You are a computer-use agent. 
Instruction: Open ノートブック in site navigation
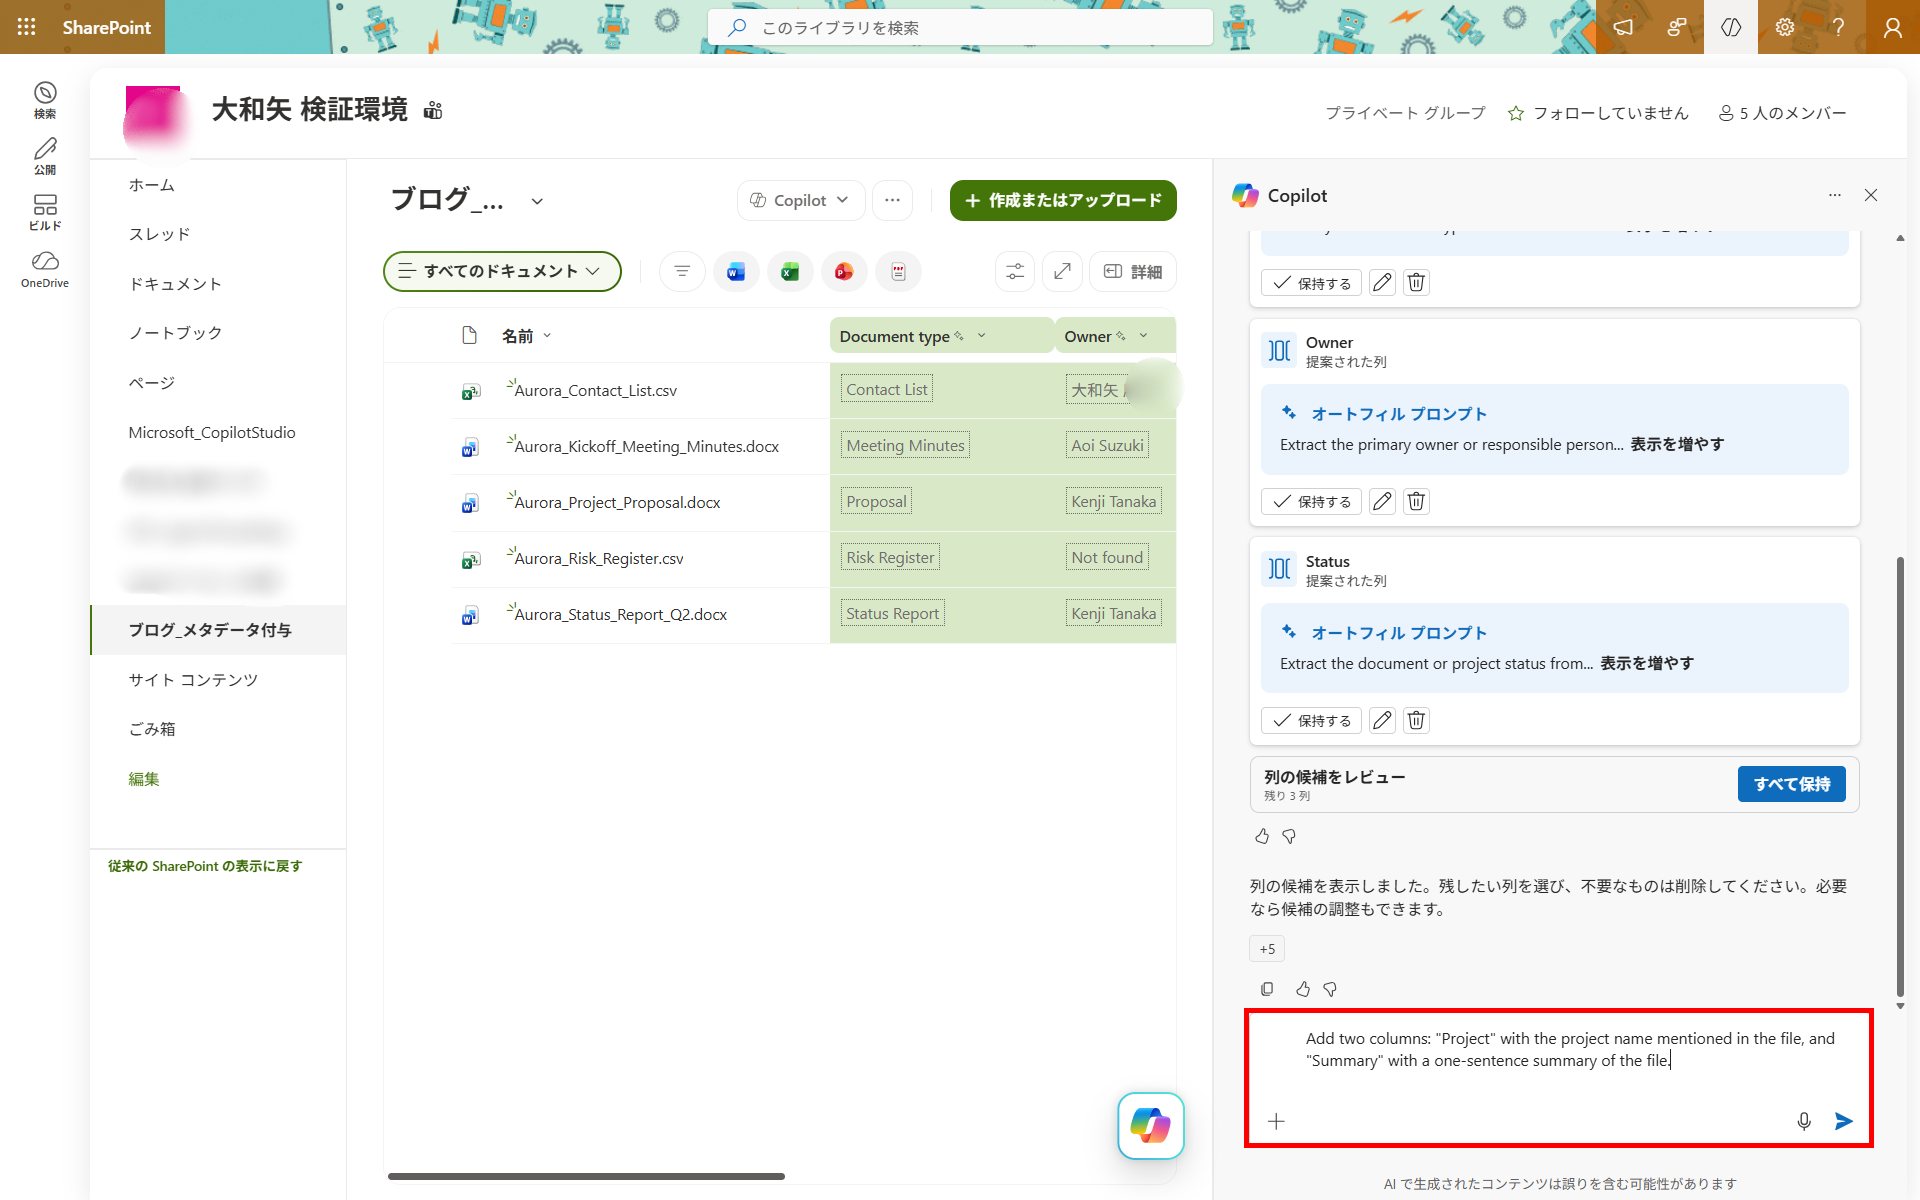click(x=175, y=333)
